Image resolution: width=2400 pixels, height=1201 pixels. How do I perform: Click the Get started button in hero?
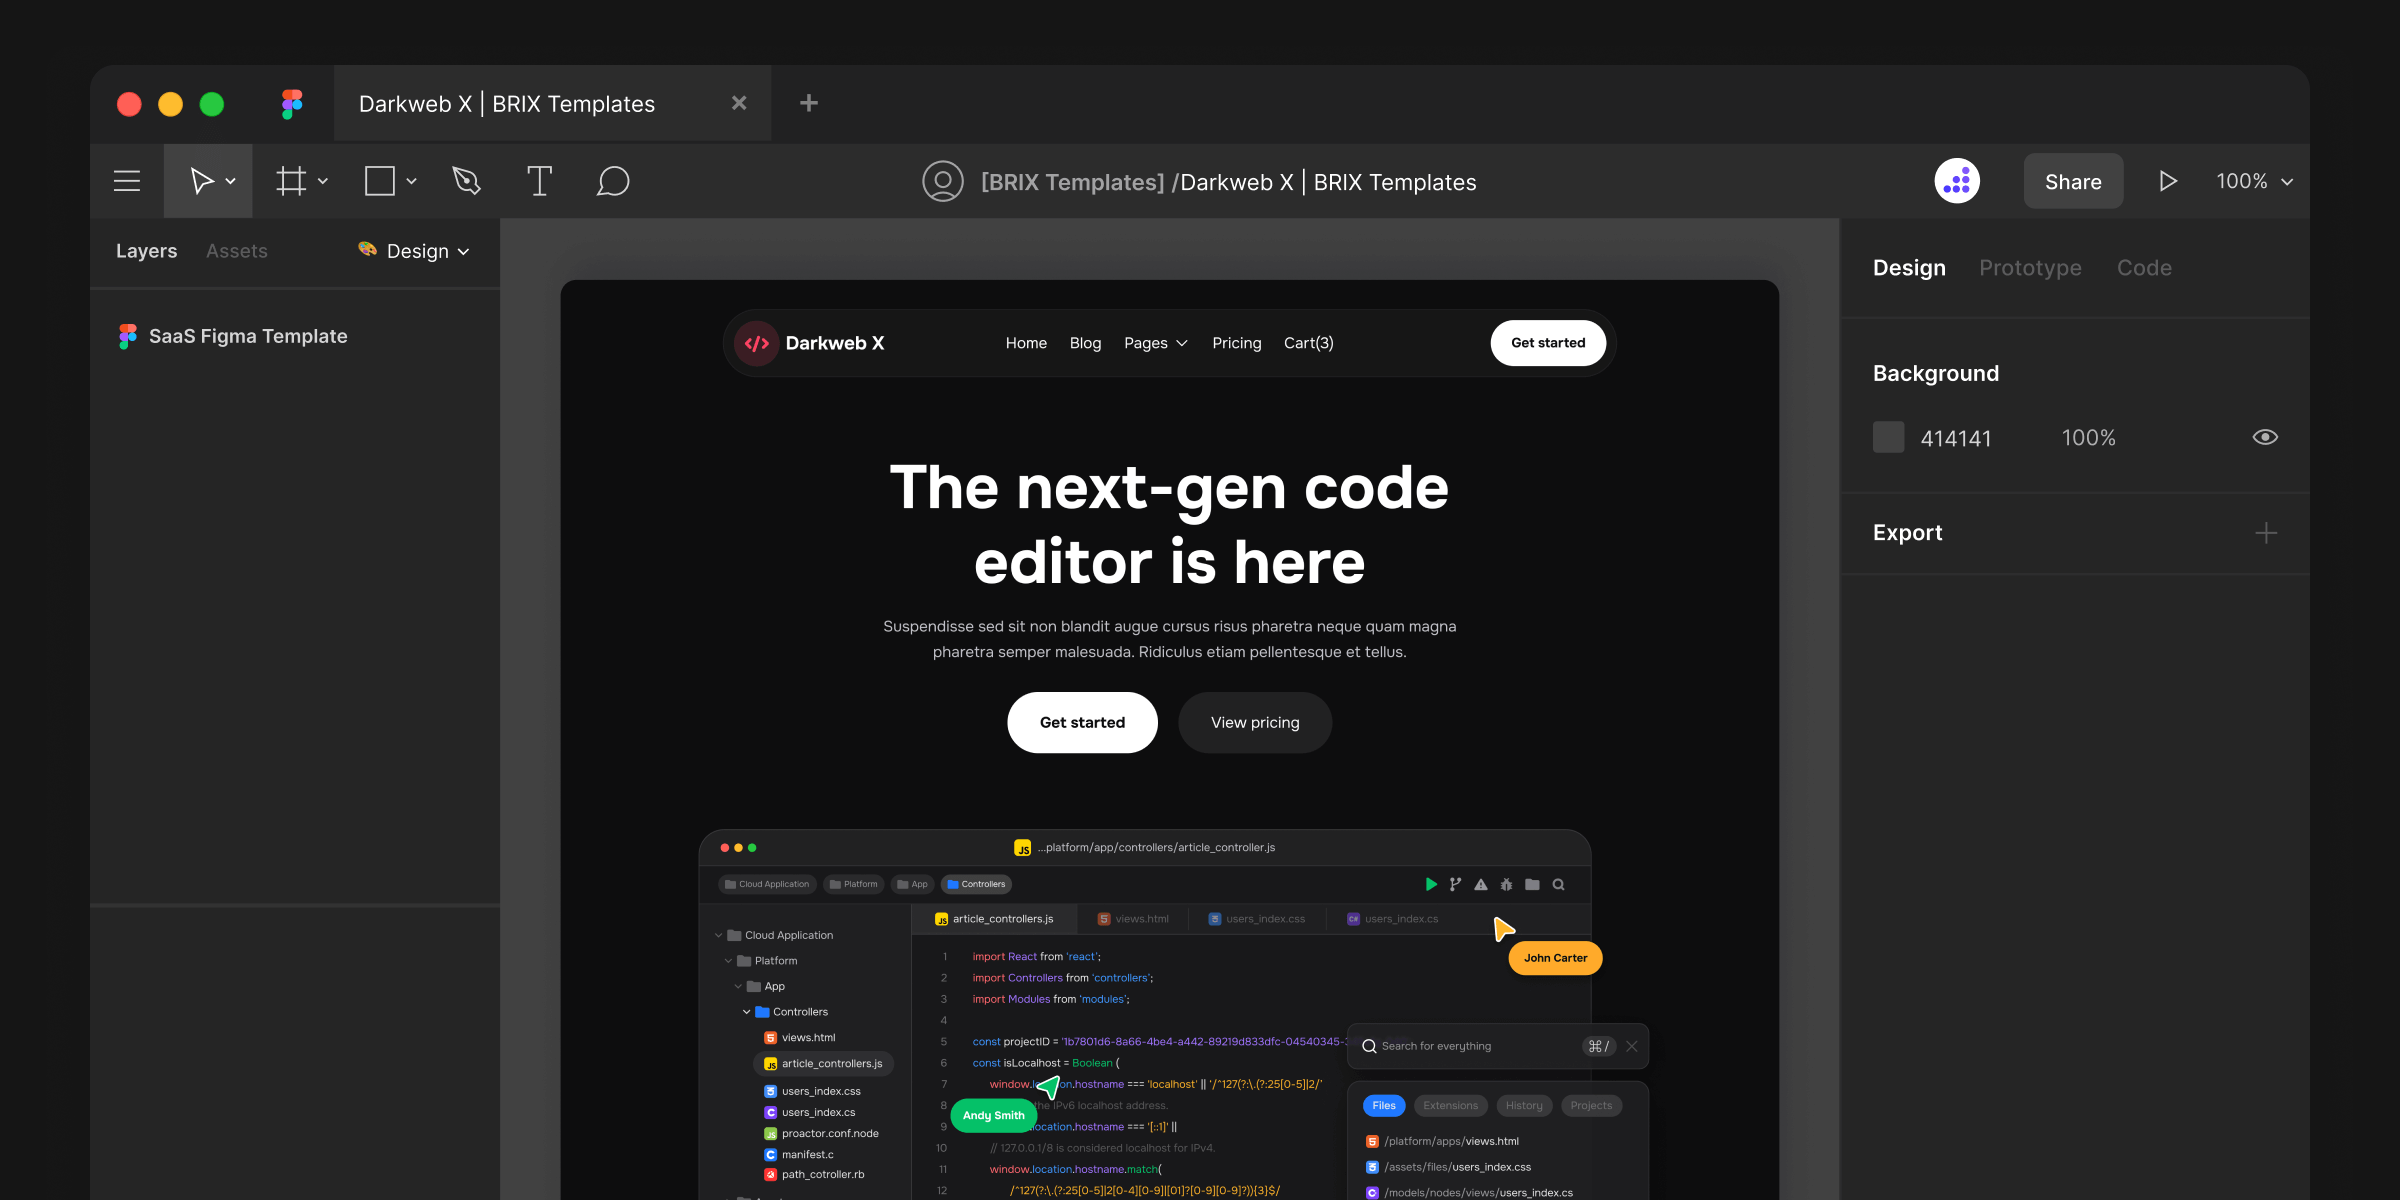(x=1083, y=722)
